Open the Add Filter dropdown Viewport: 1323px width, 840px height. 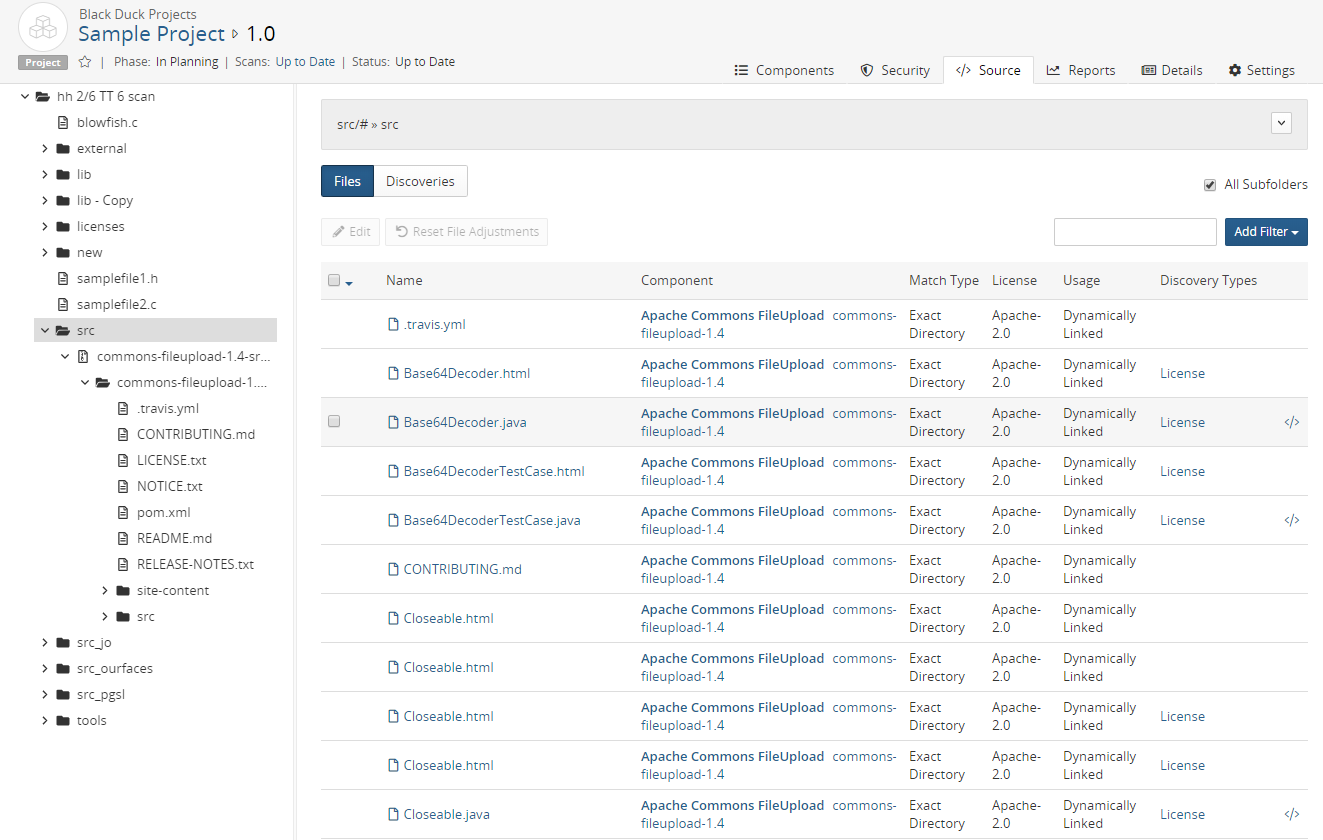[x=1265, y=232]
